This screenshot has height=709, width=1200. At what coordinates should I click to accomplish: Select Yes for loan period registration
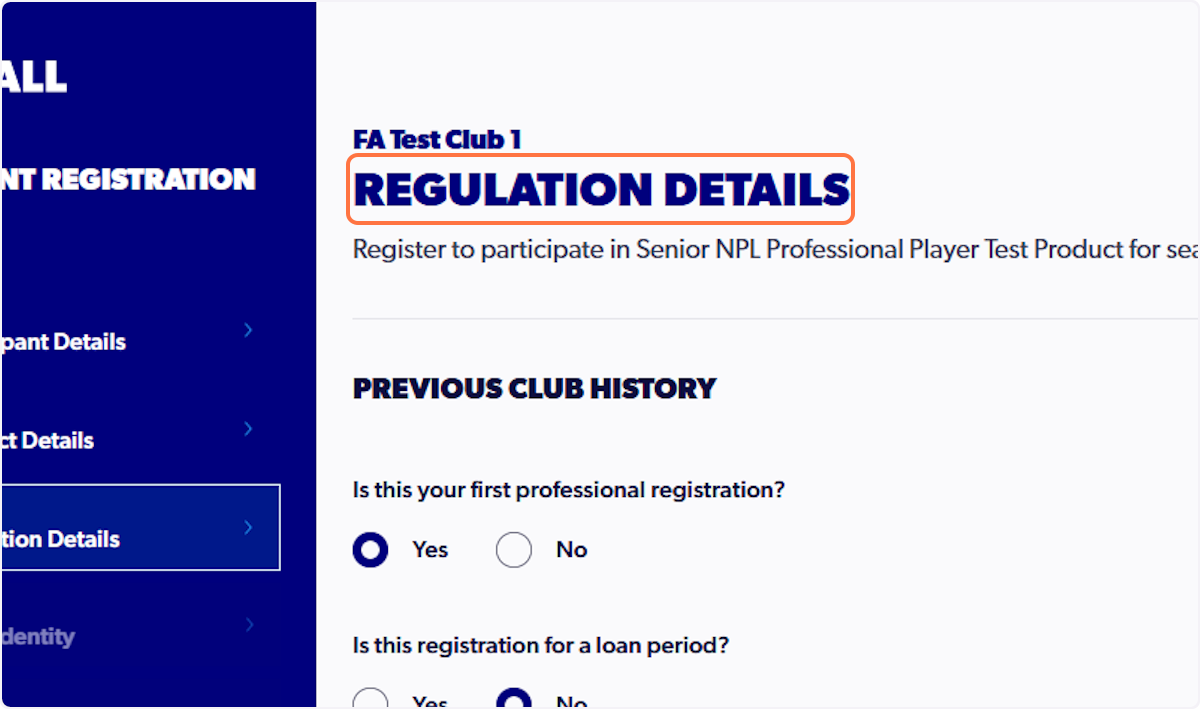(371, 700)
